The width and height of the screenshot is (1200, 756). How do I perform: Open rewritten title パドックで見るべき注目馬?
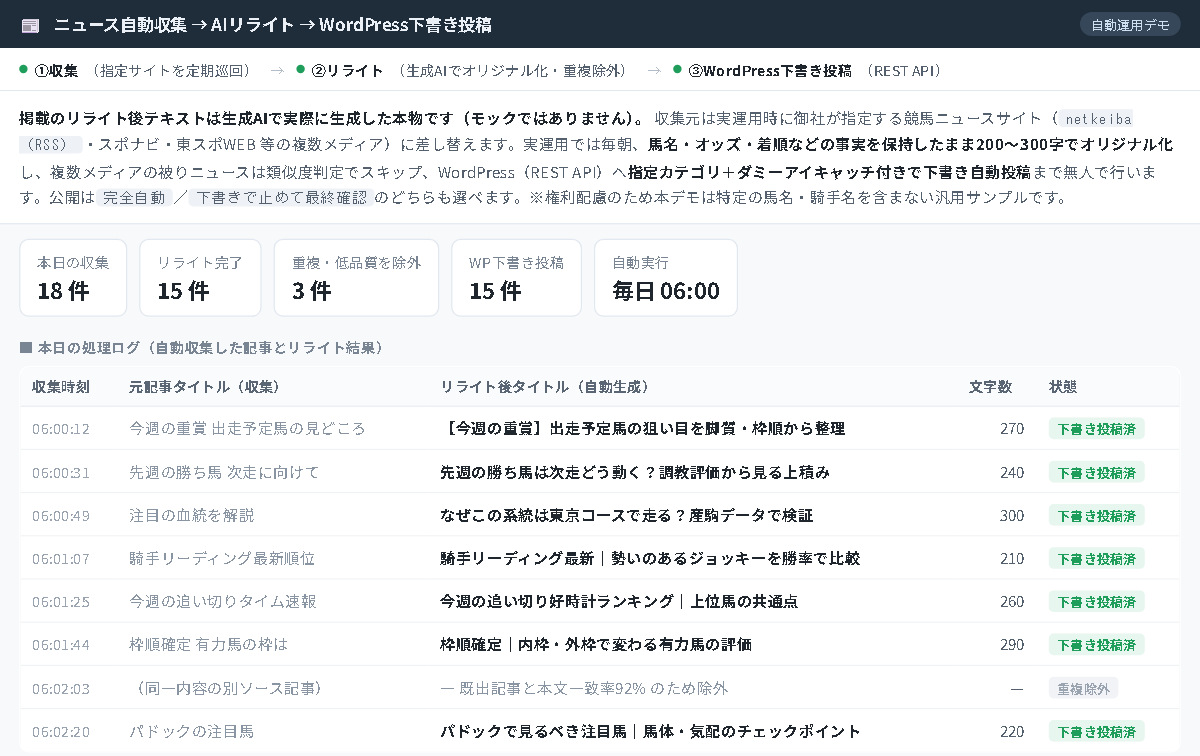point(650,731)
